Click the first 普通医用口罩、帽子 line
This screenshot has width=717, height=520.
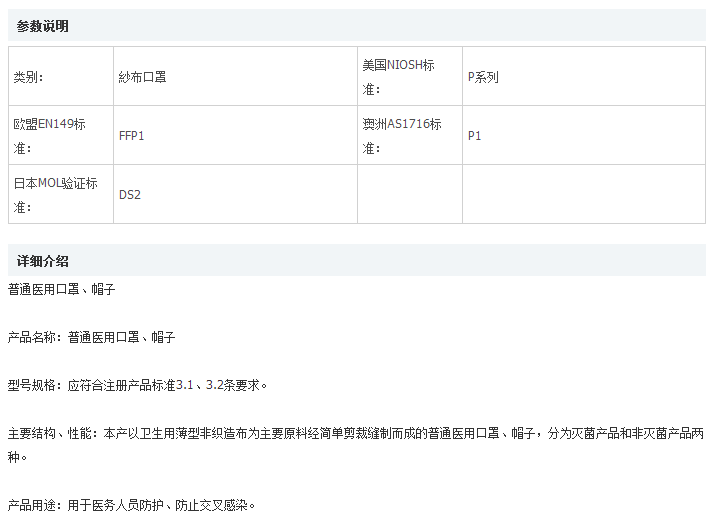[x=62, y=289]
